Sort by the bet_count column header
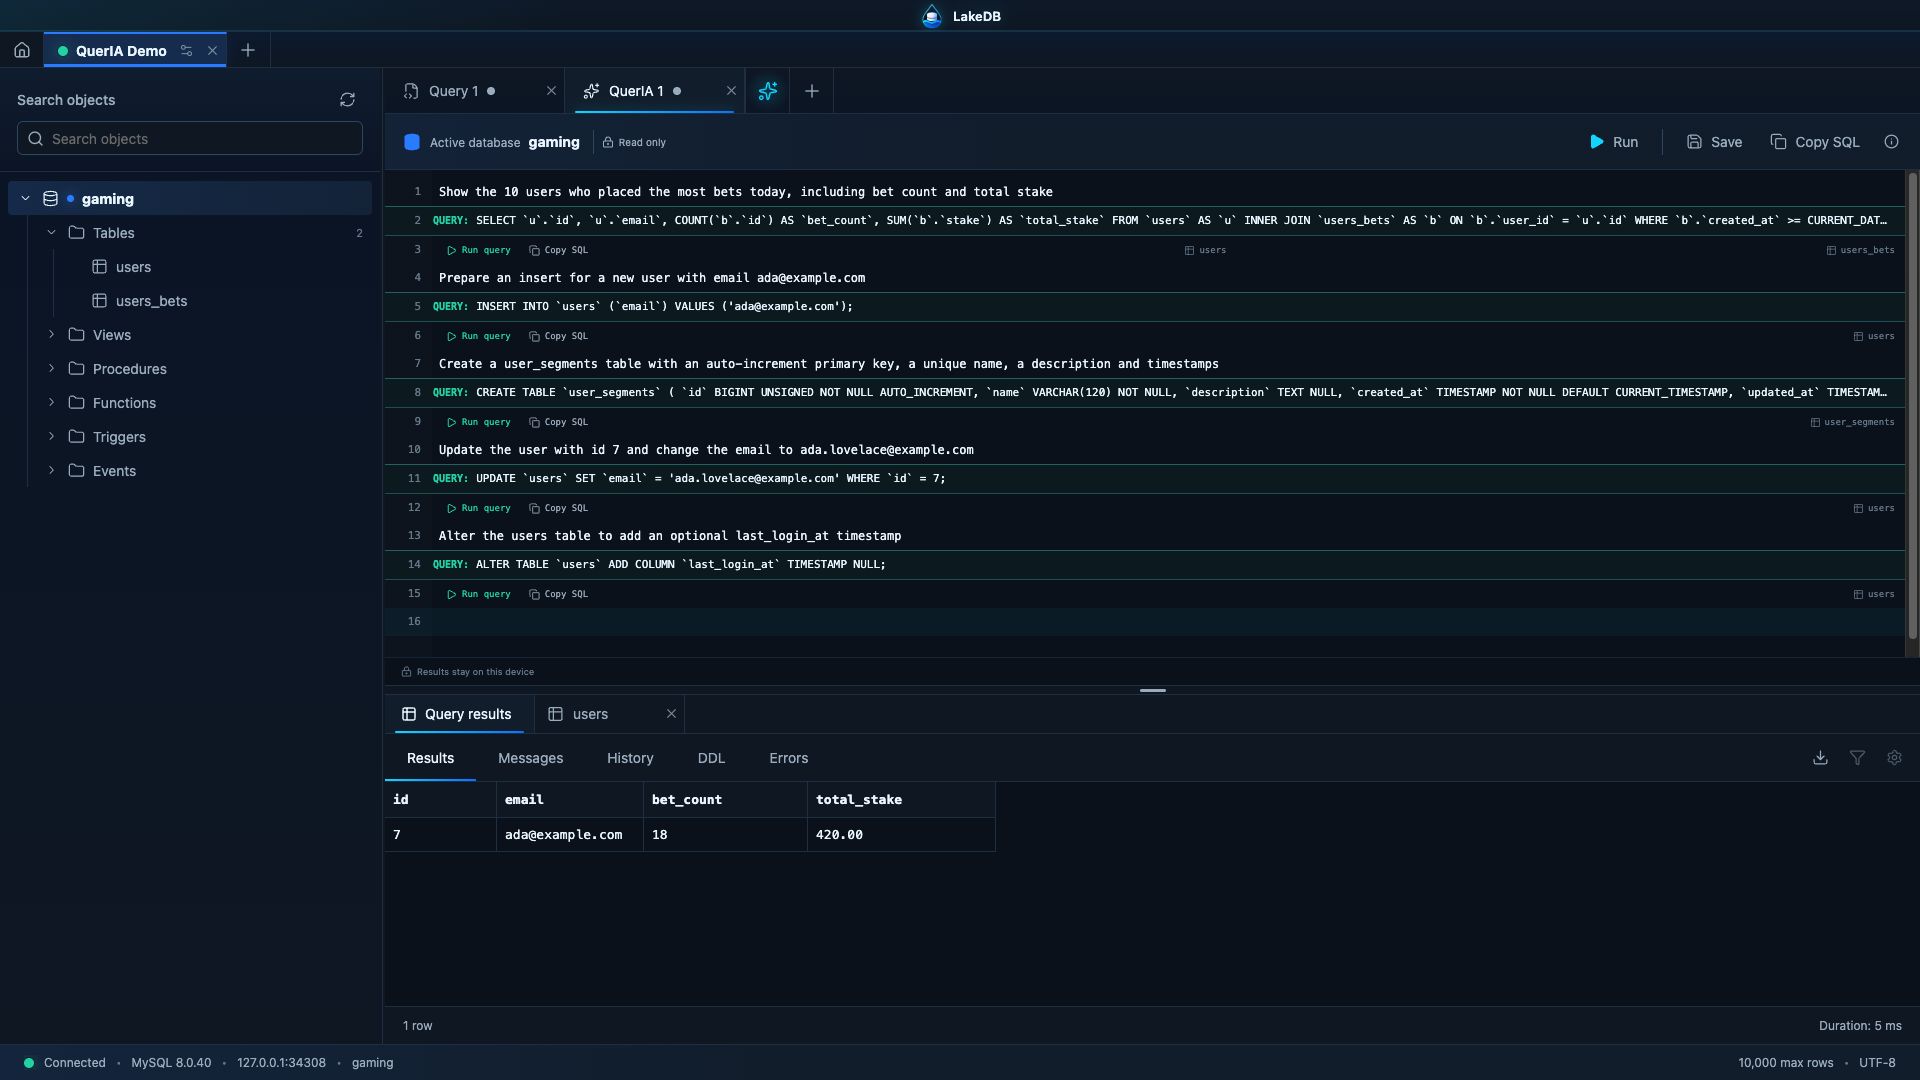 point(725,800)
